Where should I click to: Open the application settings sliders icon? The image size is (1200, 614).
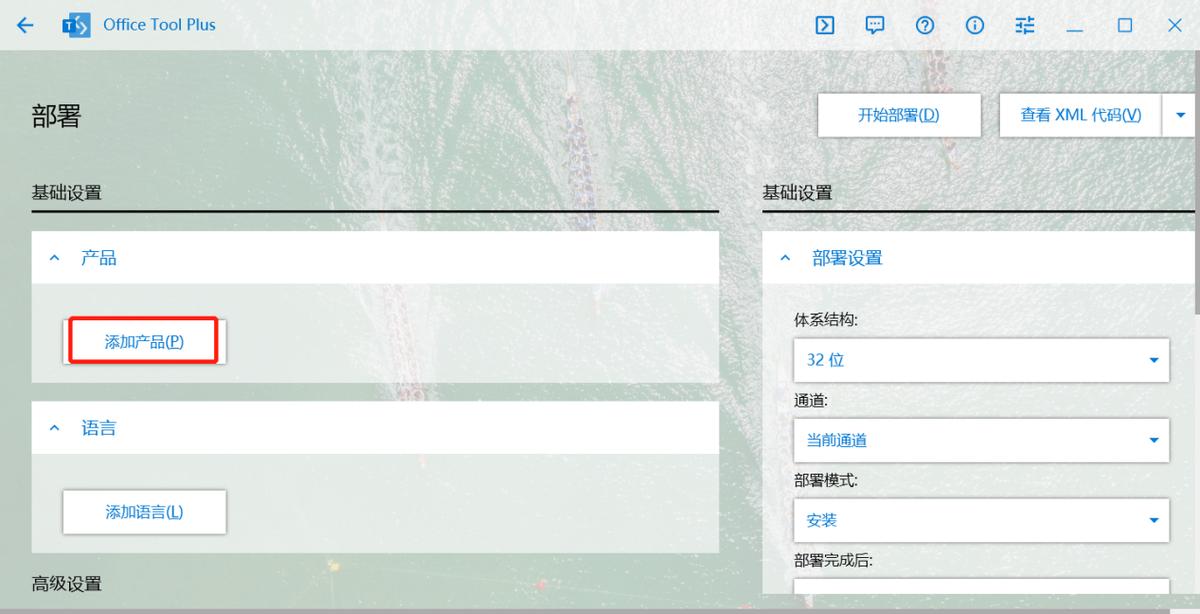[x=1024, y=25]
